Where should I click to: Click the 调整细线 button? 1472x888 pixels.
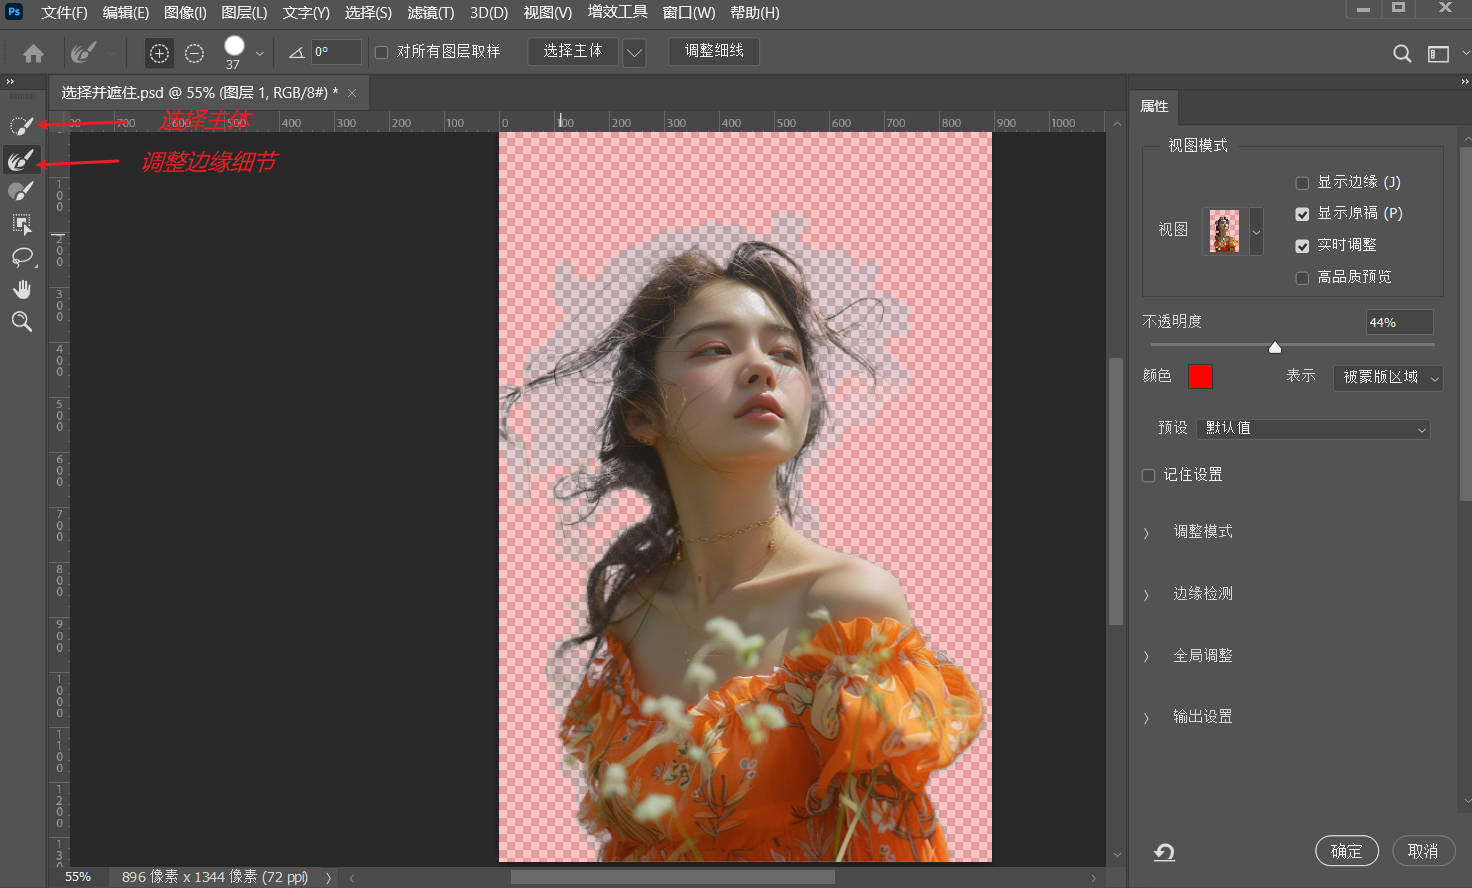(714, 51)
